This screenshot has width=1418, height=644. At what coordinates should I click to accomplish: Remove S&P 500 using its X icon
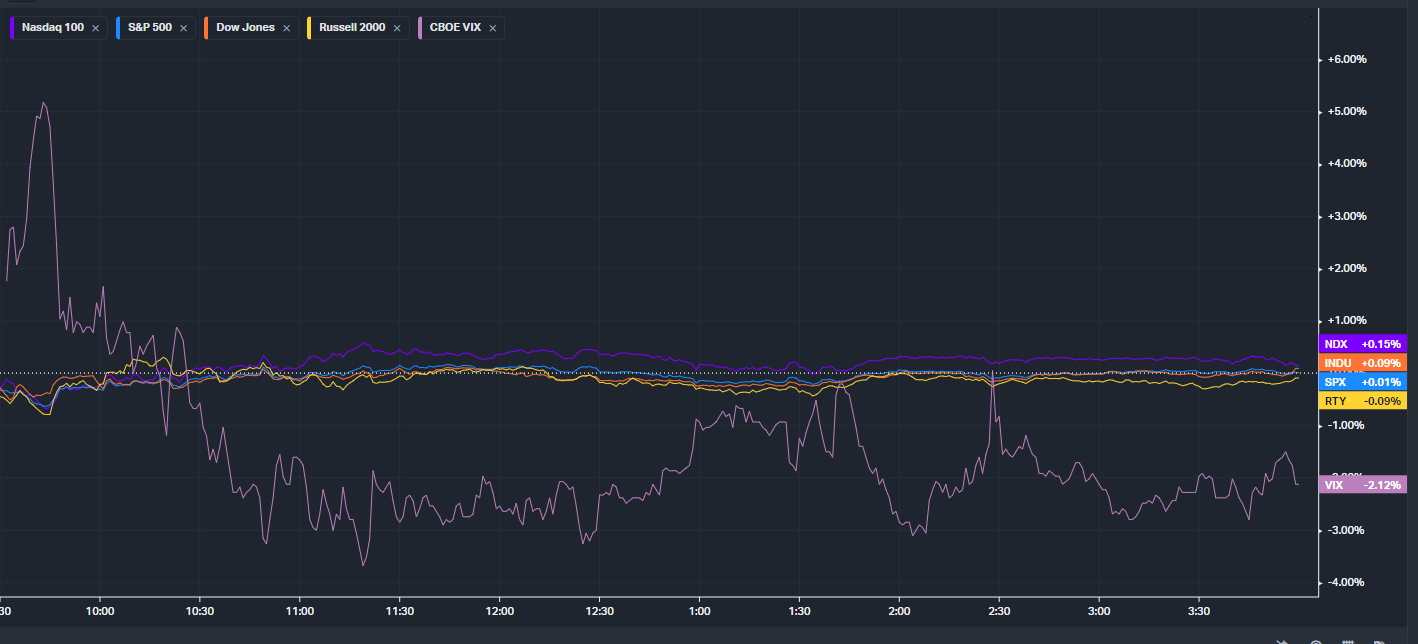pos(183,28)
